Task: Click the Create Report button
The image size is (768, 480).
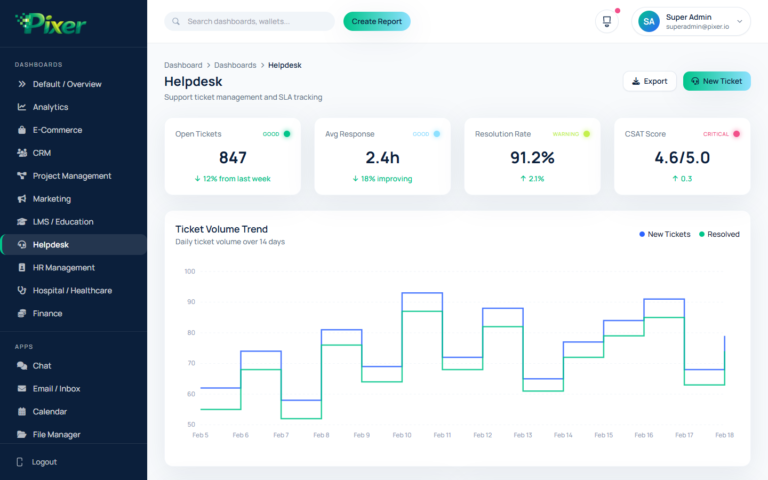Action: click(x=377, y=21)
